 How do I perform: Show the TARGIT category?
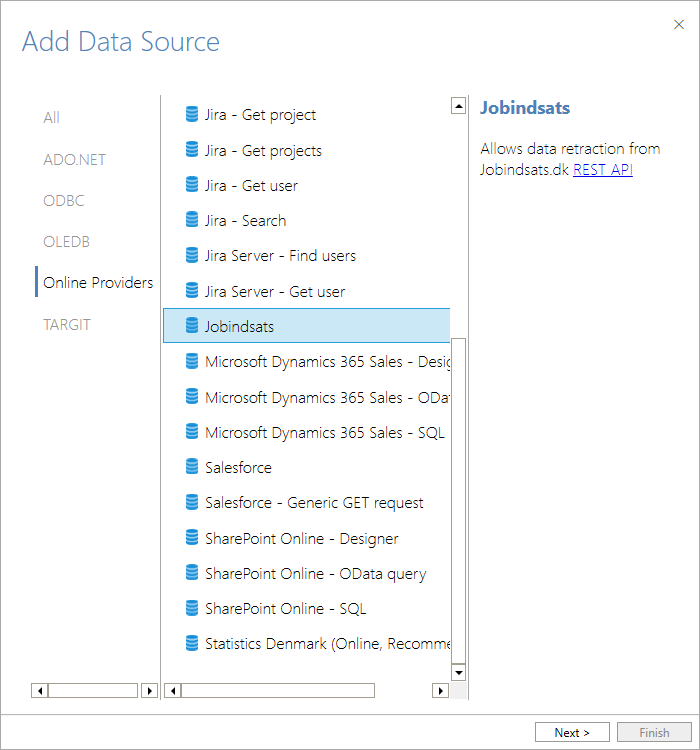pos(67,325)
